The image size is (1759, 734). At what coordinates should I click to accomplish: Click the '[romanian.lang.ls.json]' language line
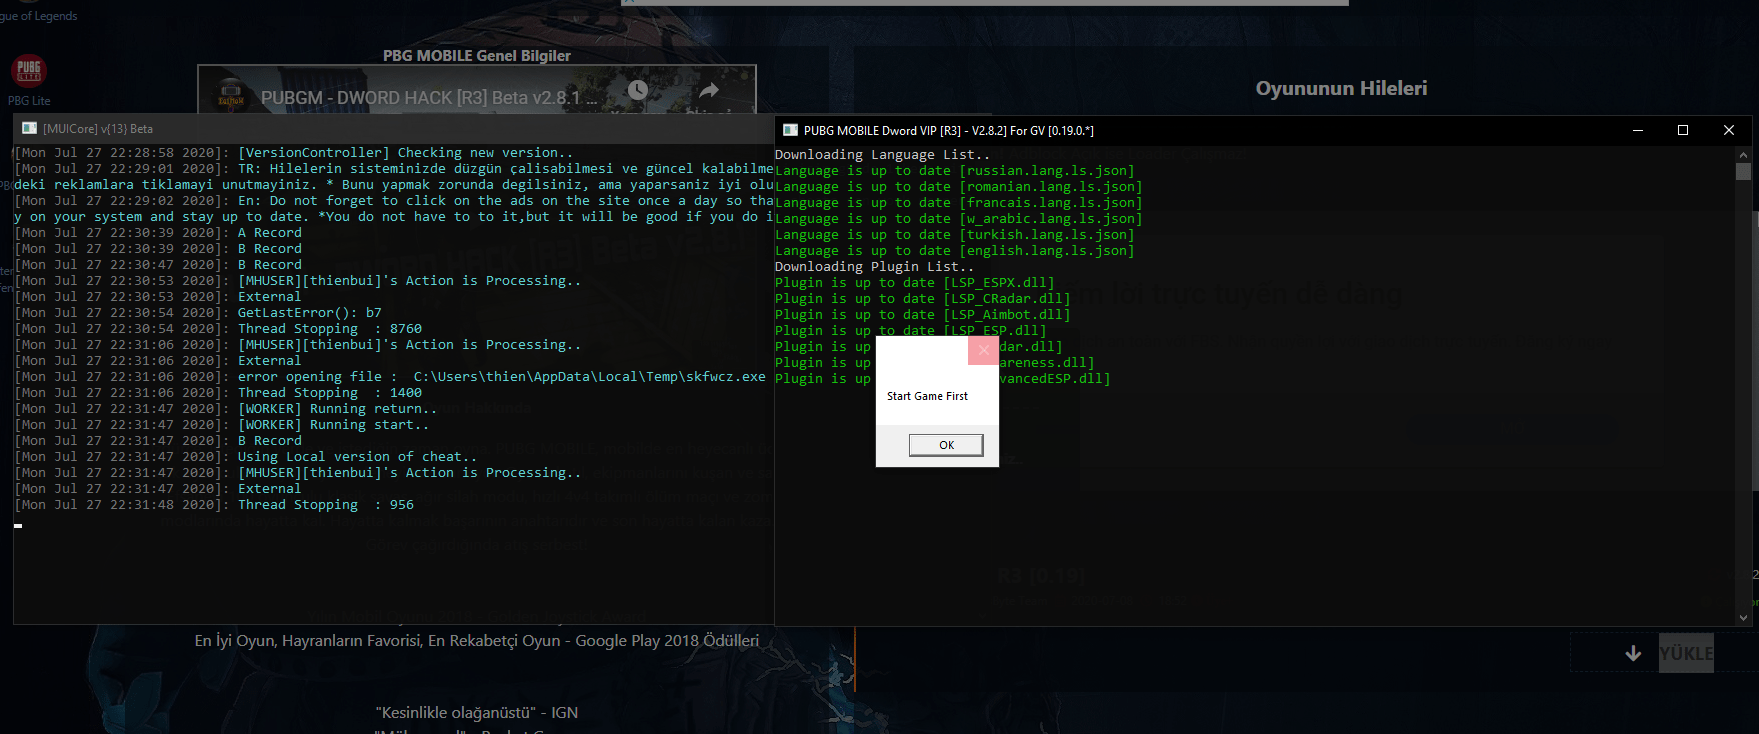959,187
